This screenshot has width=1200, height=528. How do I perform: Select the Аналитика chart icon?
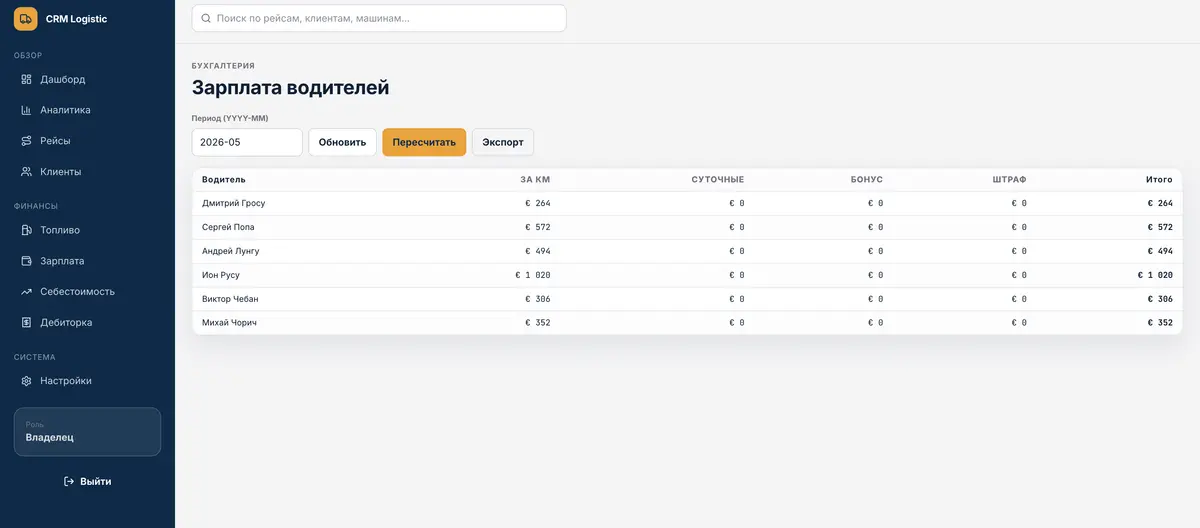pos(26,110)
